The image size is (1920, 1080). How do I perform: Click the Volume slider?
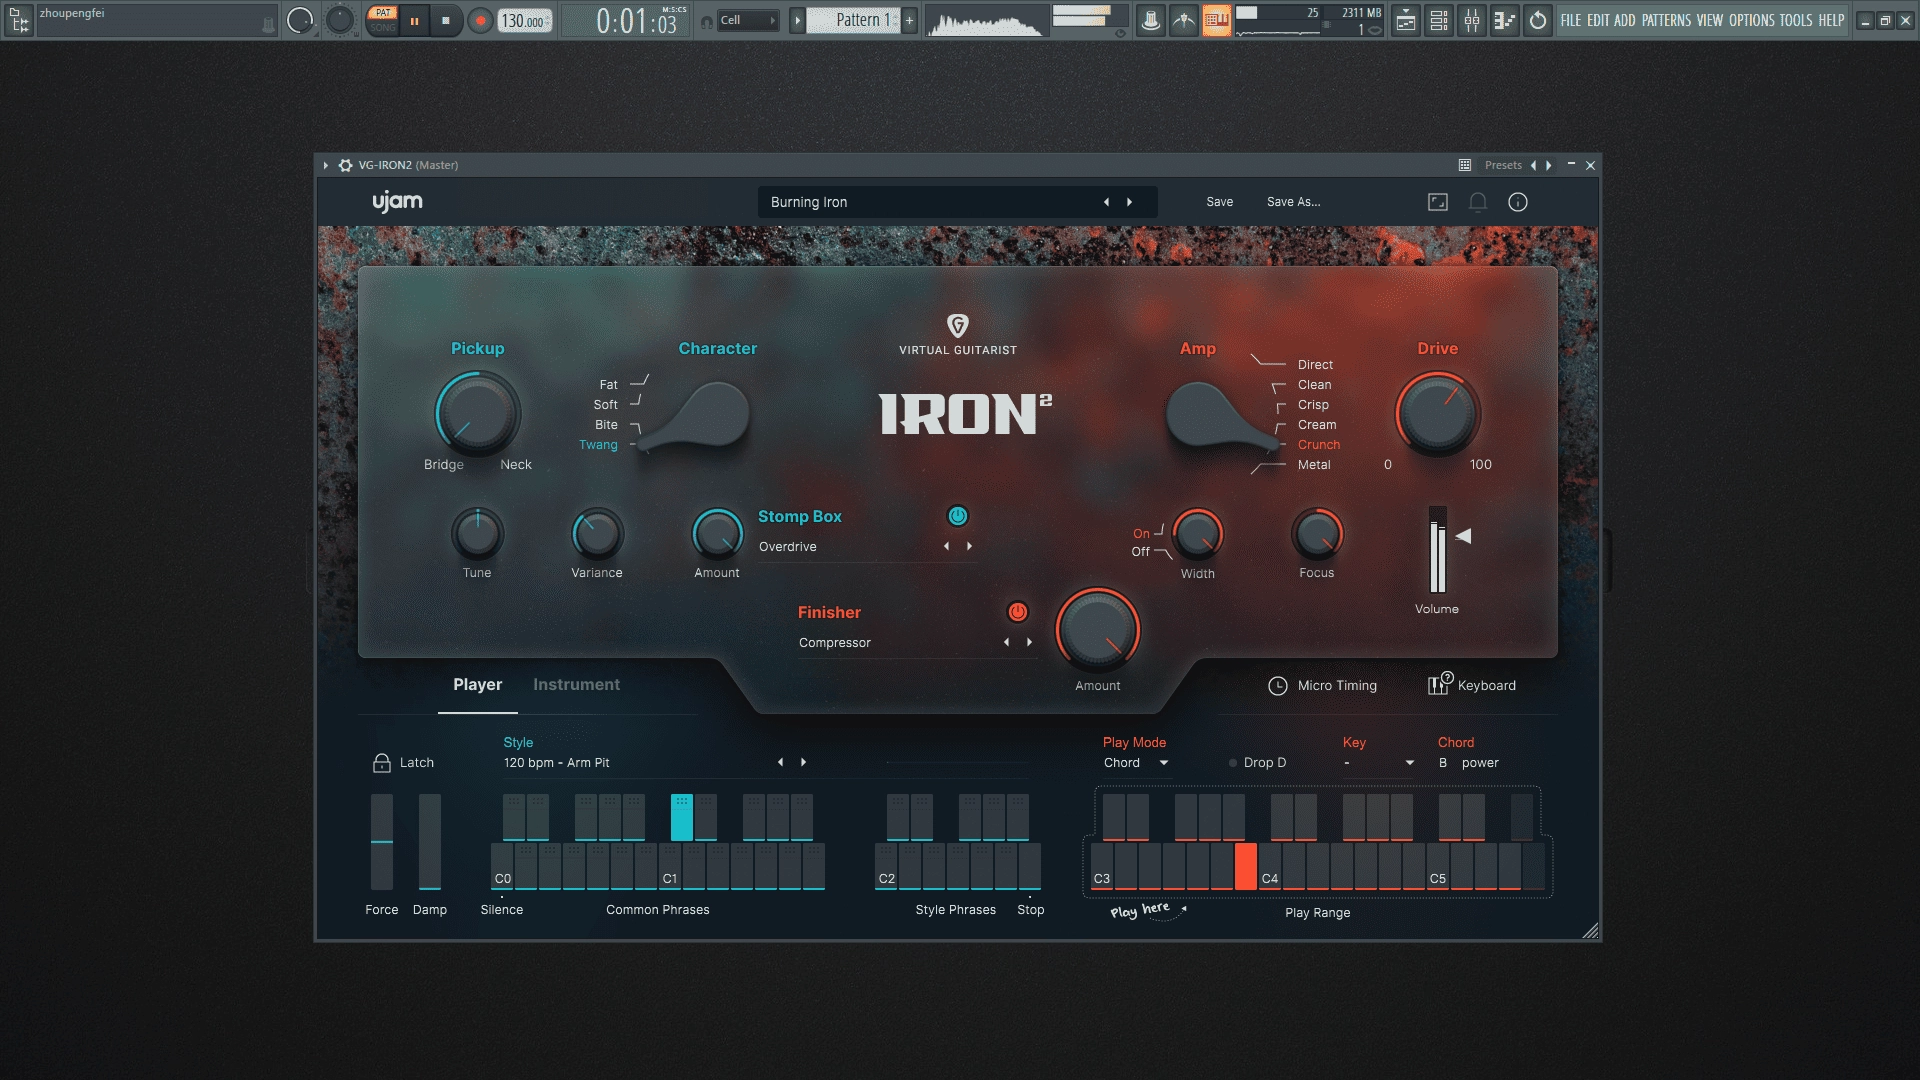pyautogui.click(x=1437, y=550)
